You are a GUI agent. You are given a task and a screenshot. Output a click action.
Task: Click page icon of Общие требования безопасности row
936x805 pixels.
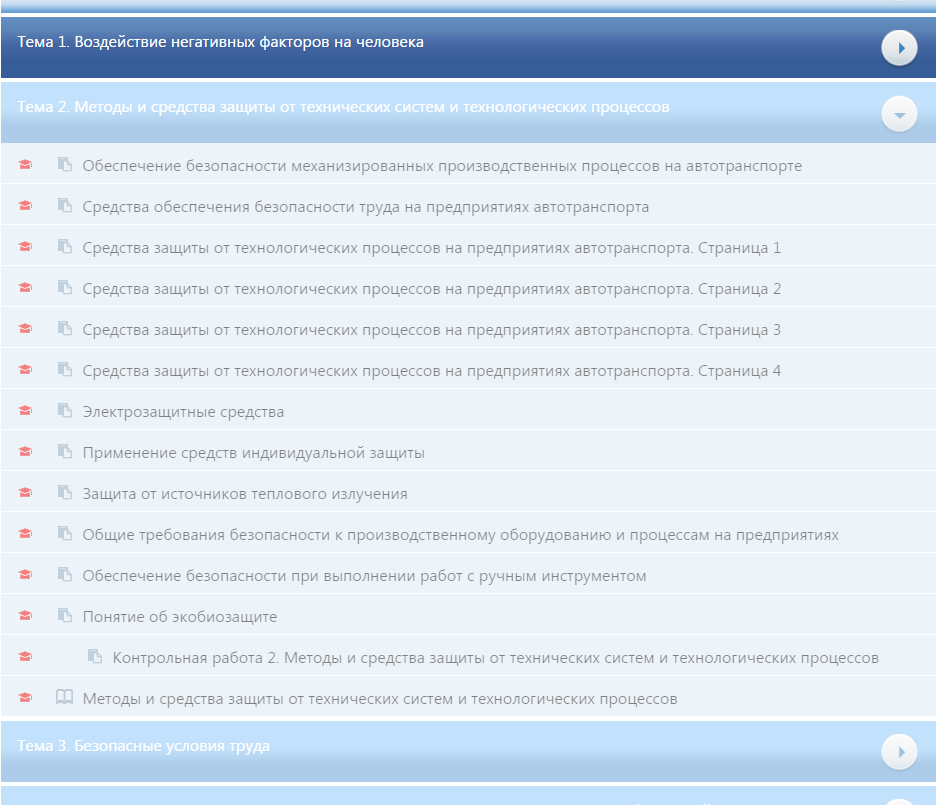point(64,533)
